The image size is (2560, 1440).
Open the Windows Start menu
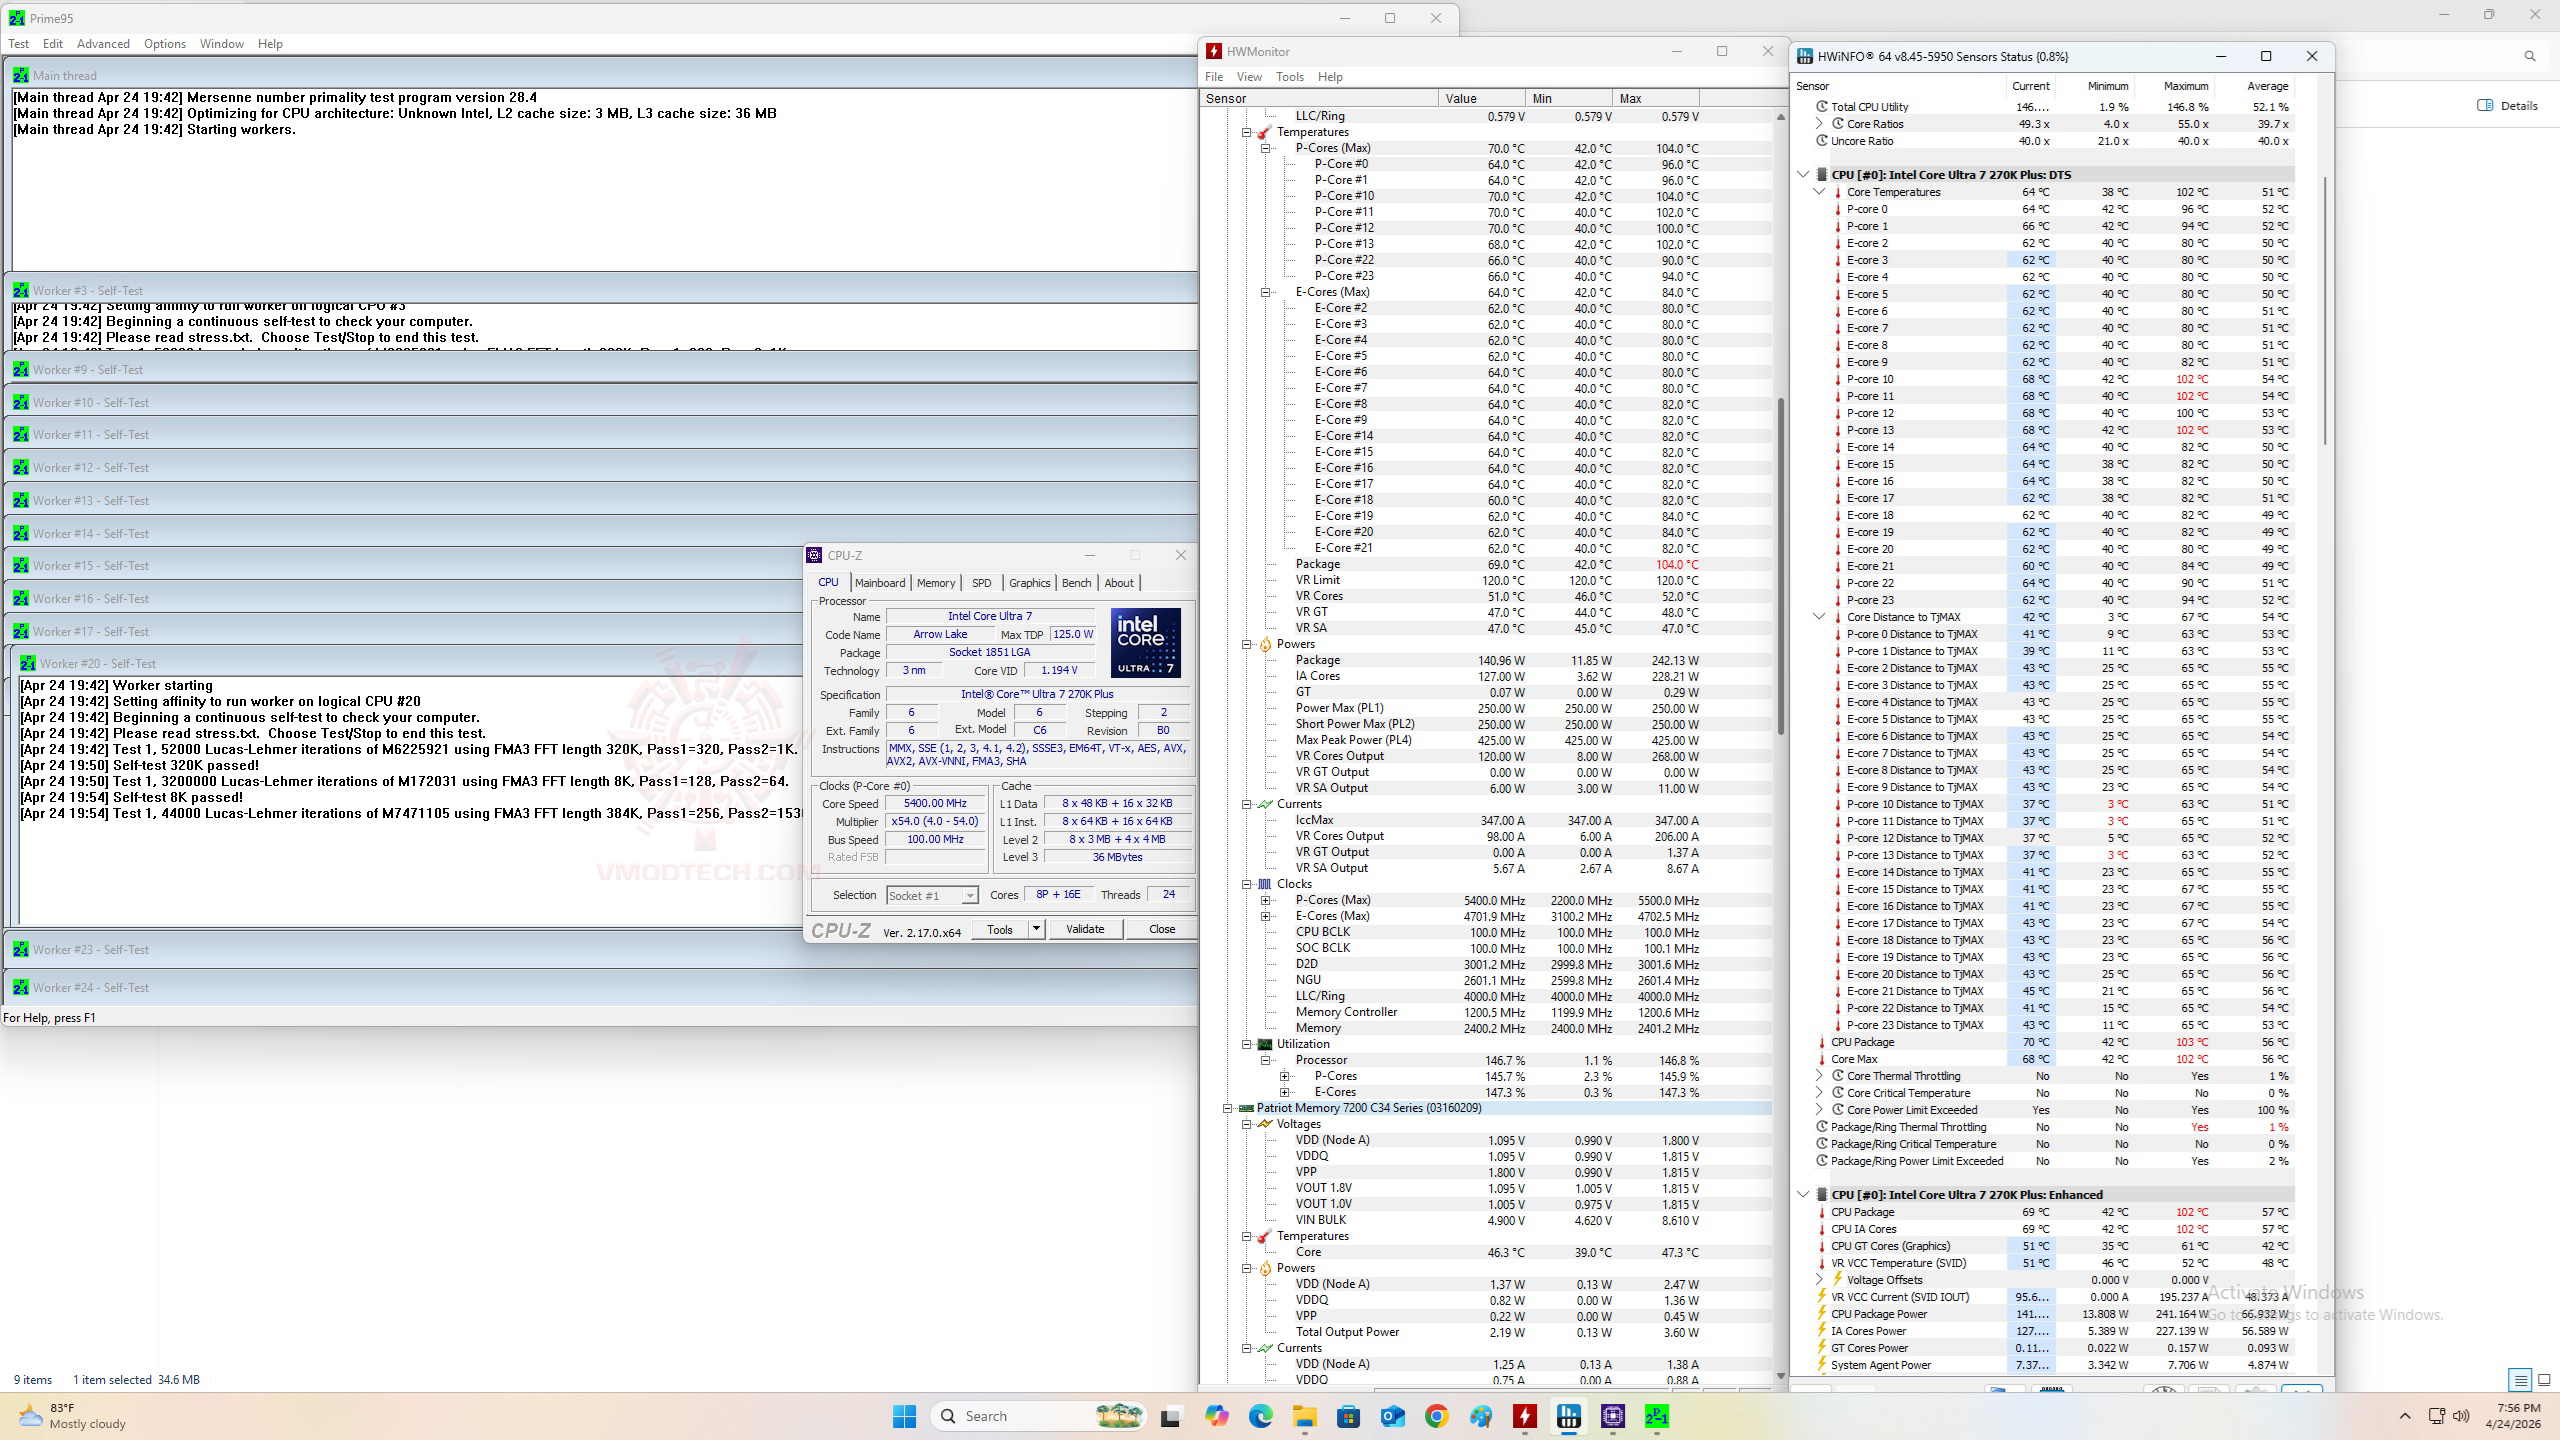click(x=904, y=1416)
